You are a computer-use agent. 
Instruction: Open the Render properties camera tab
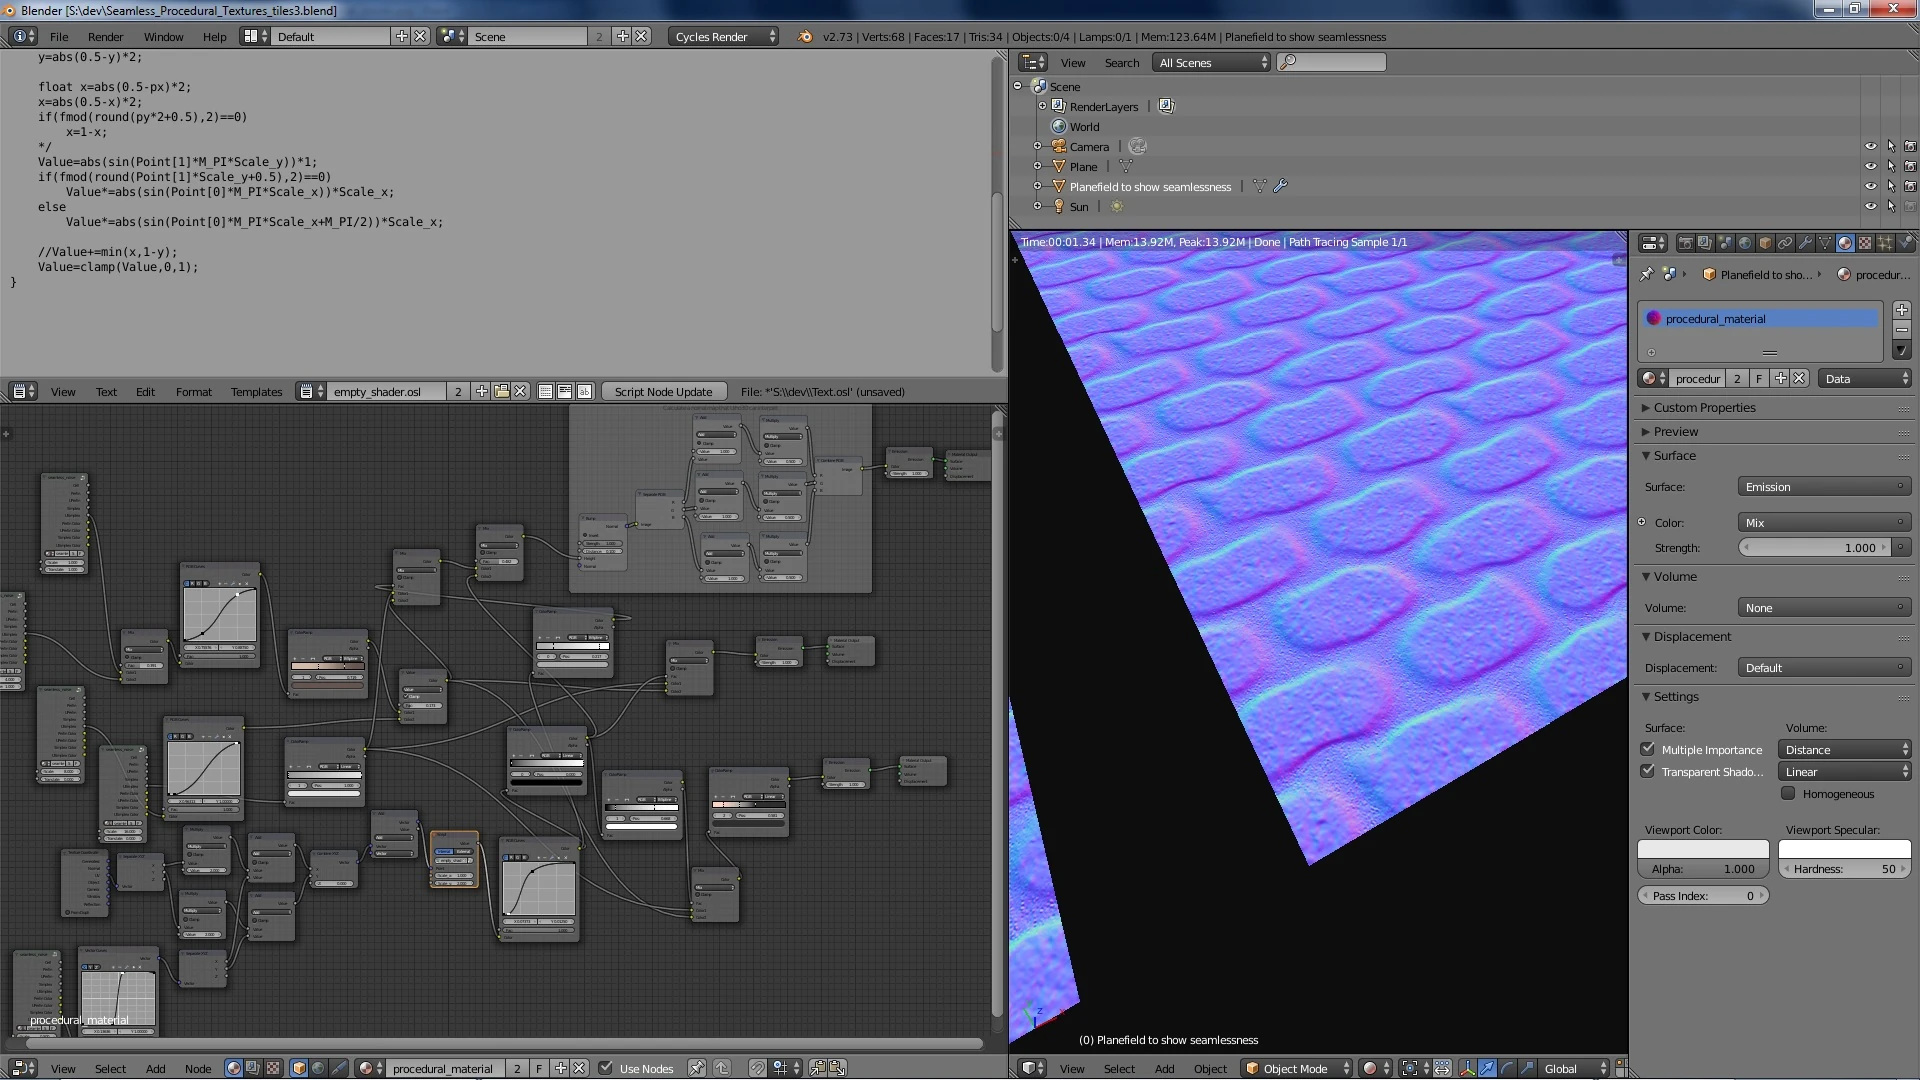tap(1686, 243)
